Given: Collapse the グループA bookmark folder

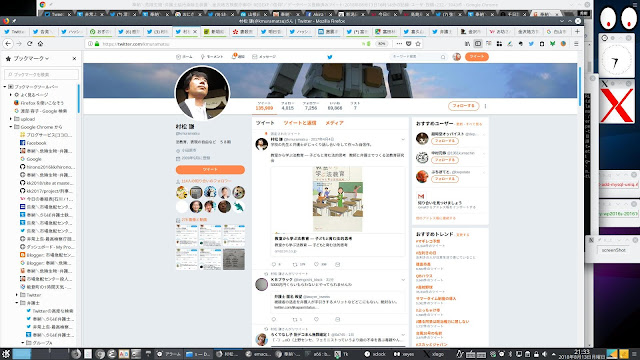Looking at the screenshot, I should coord(23,343).
